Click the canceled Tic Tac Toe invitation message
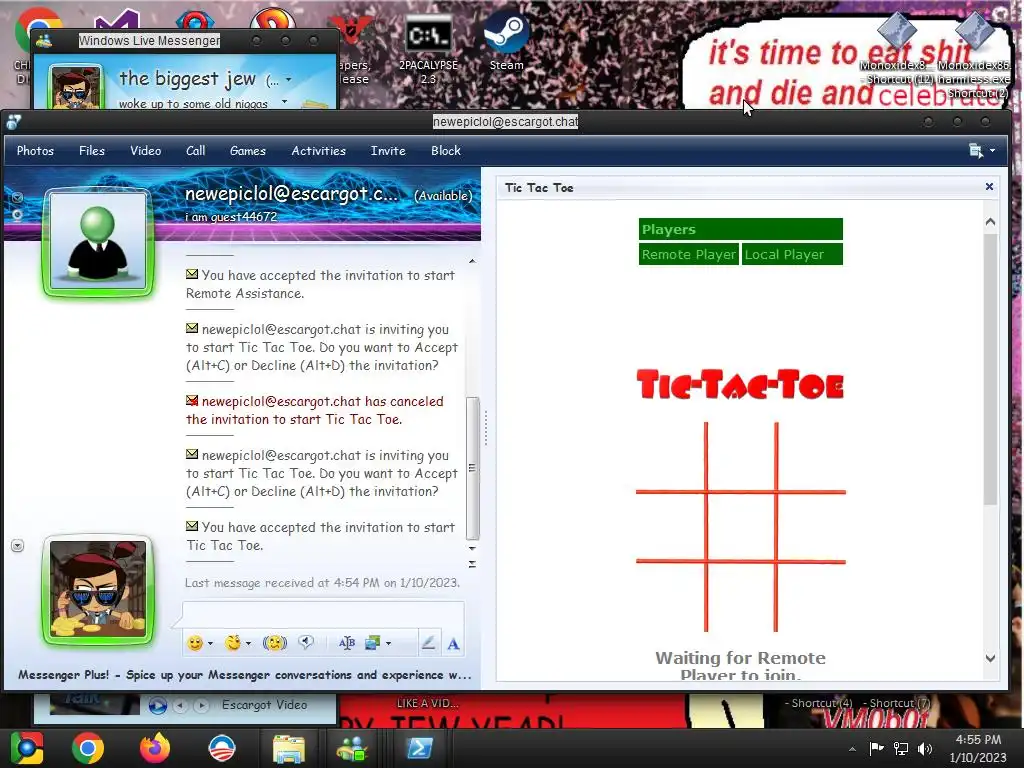Image resolution: width=1024 pixels, height=768 pixels. pos(315,410)
